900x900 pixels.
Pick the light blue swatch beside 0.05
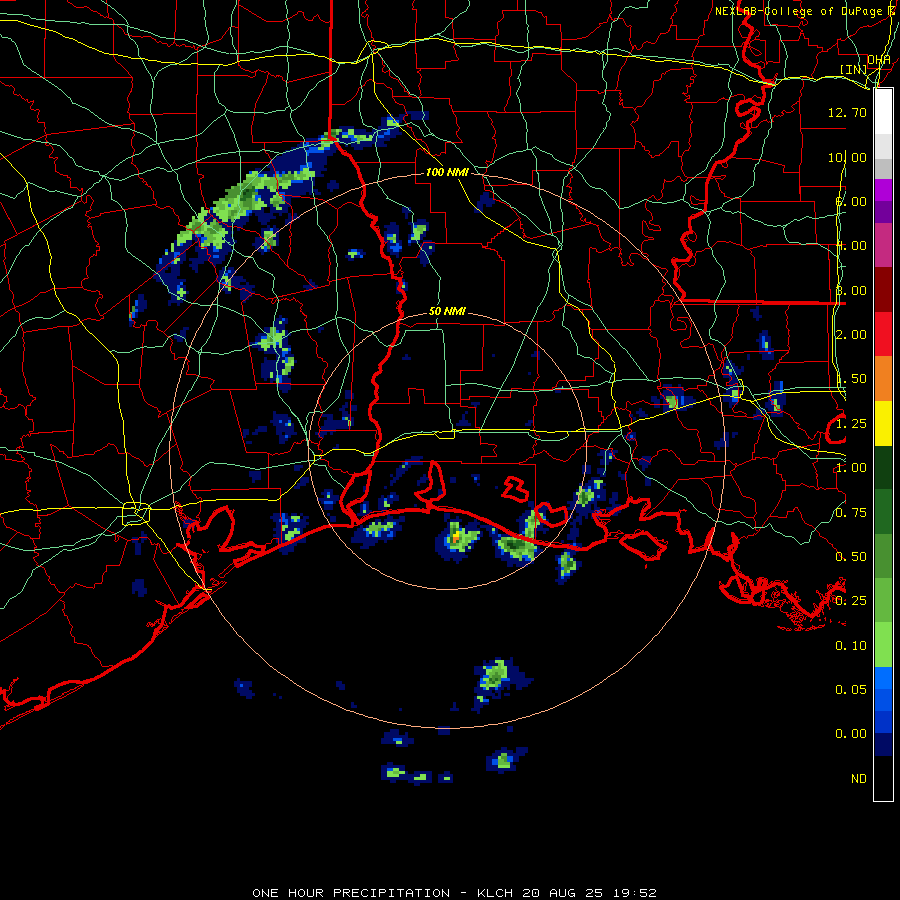pos(883,678)
